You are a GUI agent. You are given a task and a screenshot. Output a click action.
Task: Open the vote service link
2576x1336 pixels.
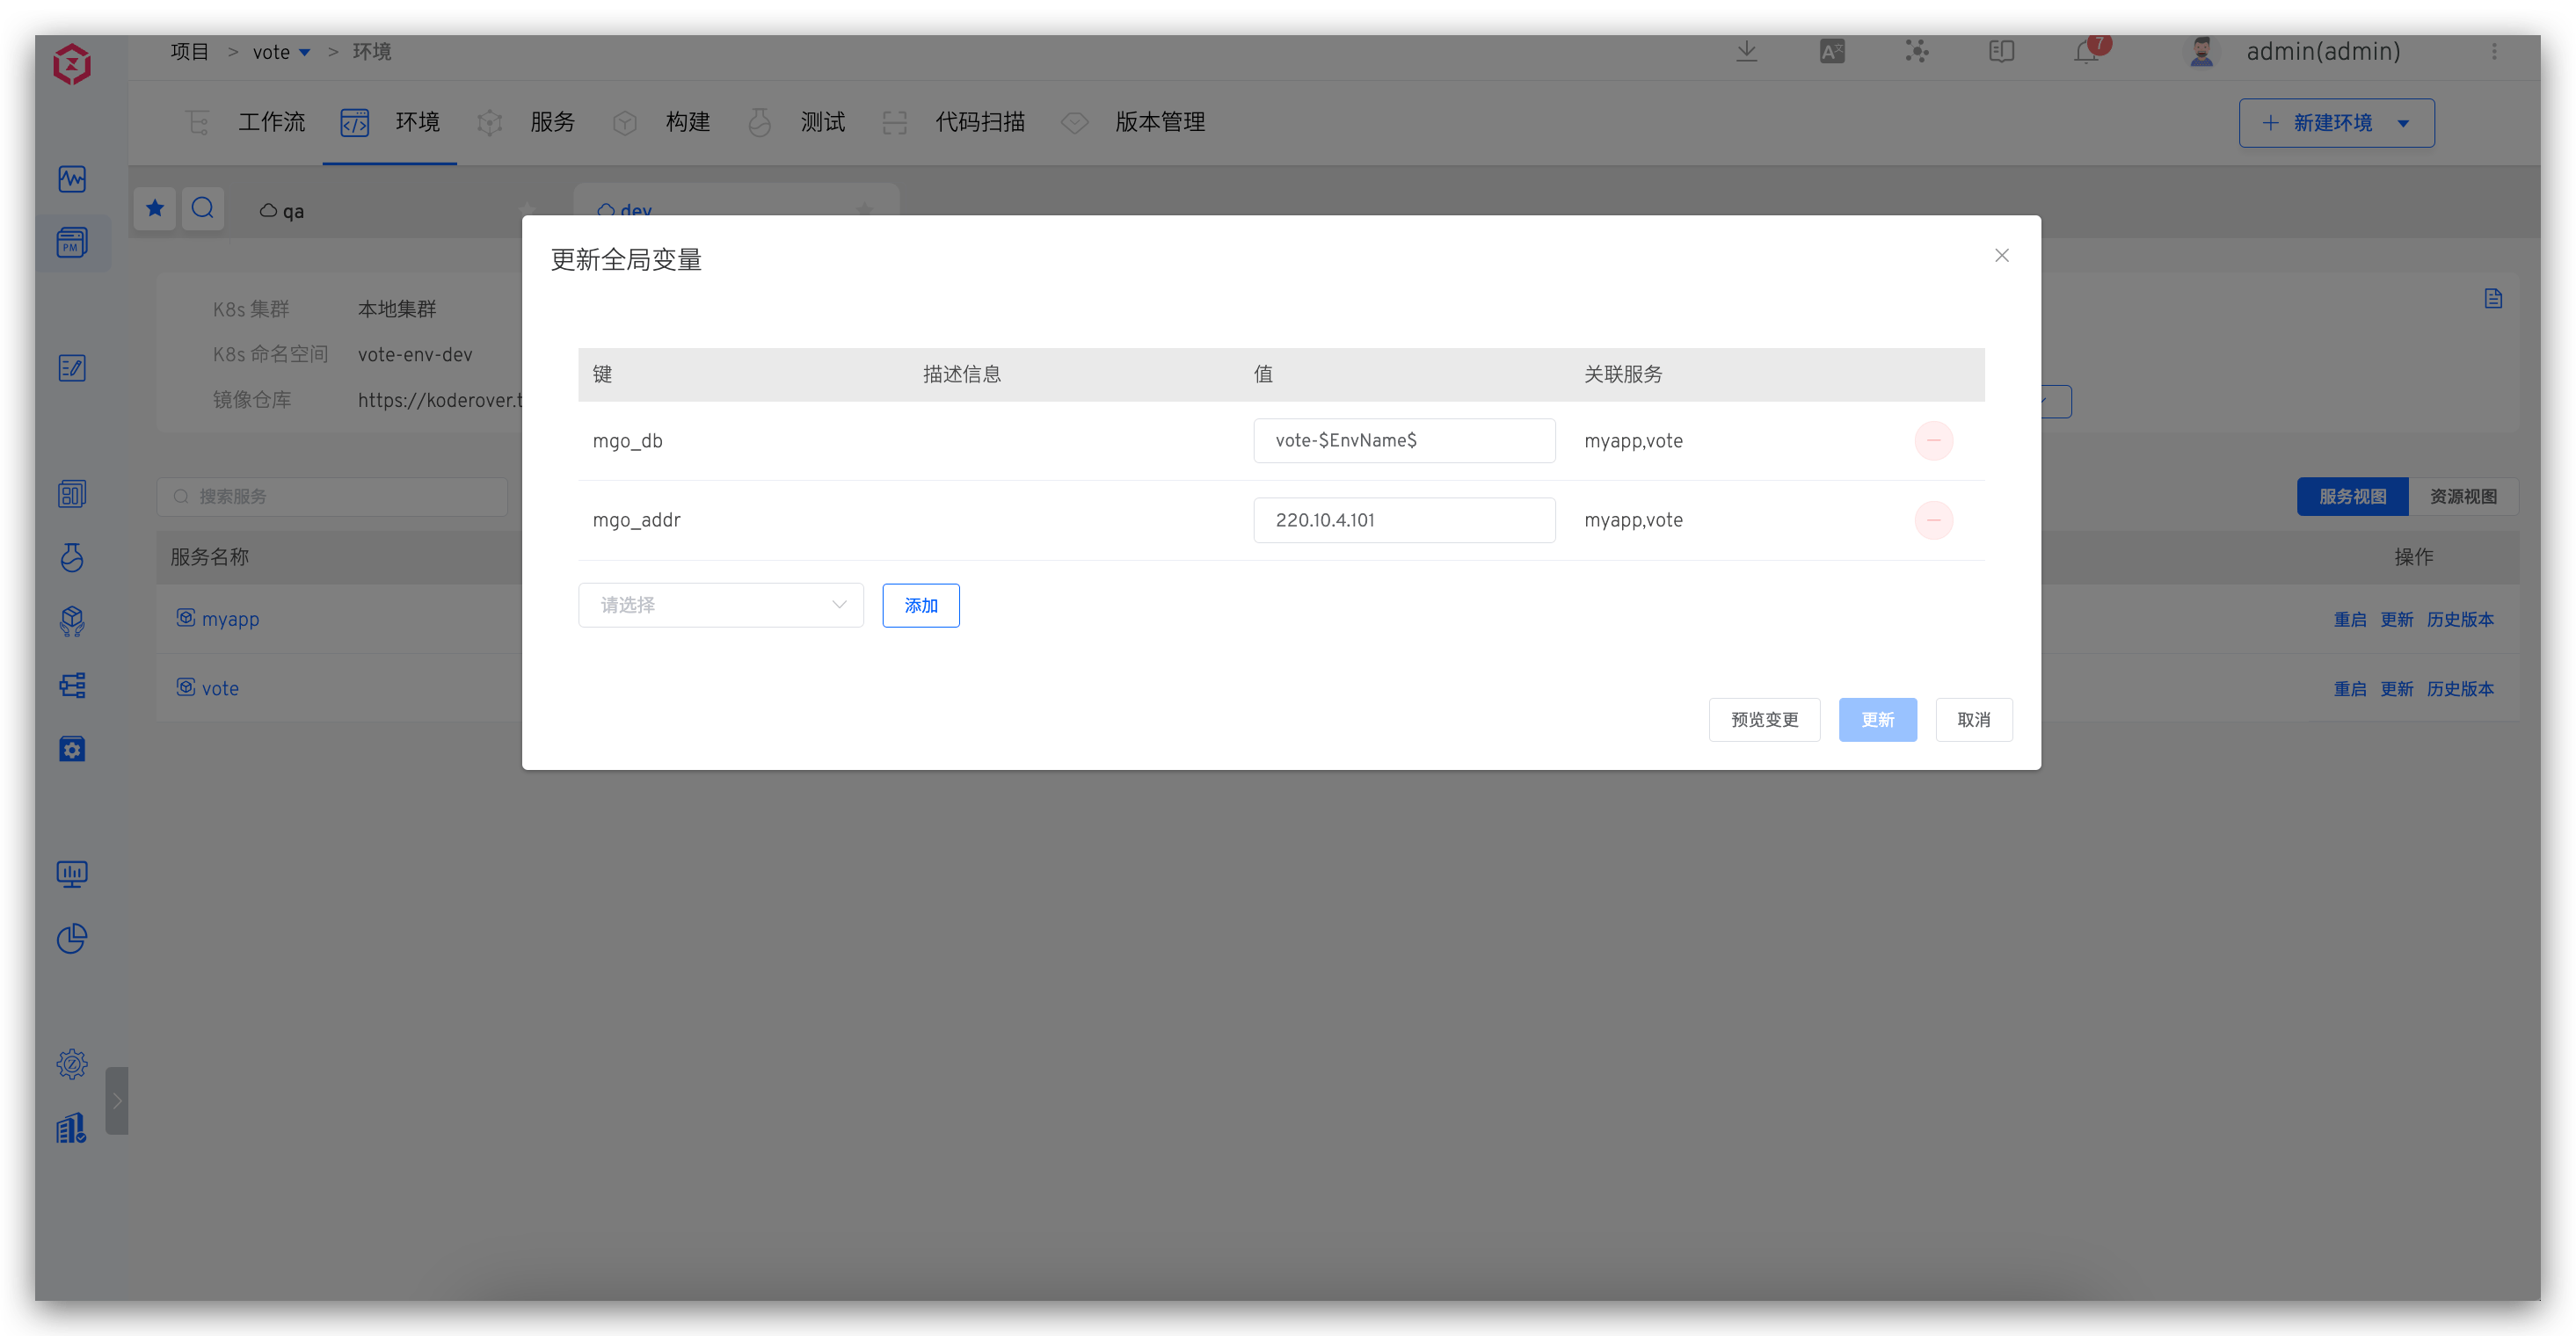click(x=220, y=688)
